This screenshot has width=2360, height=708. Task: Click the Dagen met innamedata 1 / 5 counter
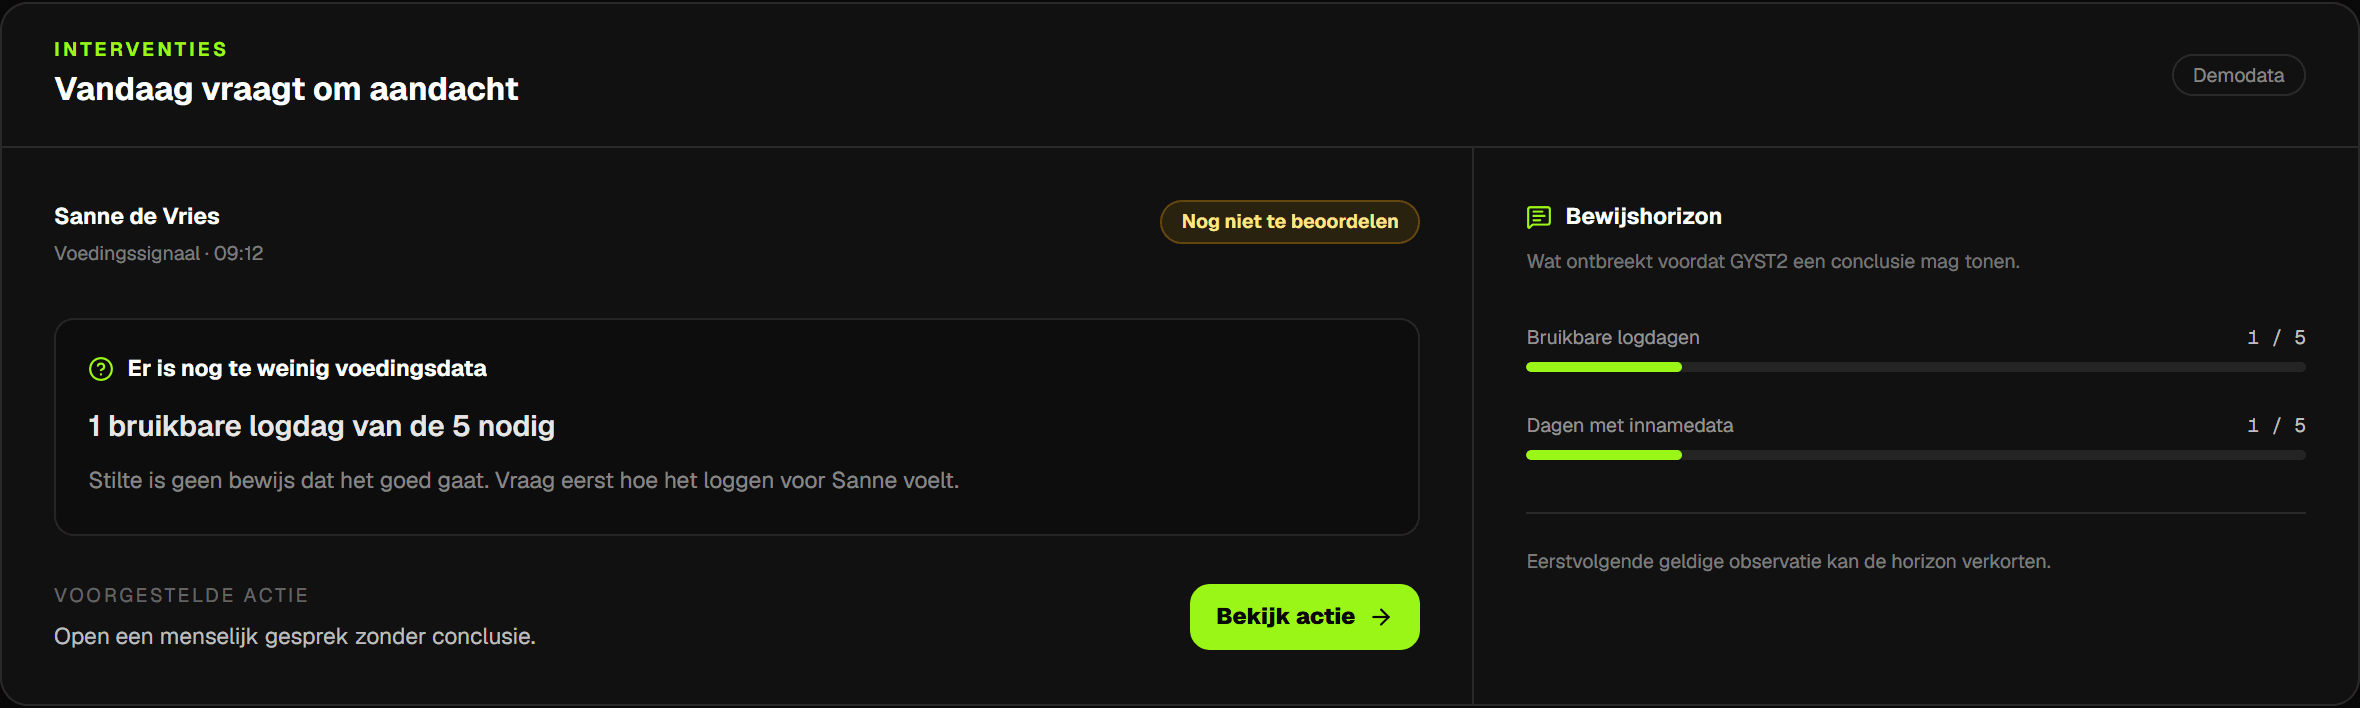tap(2276, 426)
